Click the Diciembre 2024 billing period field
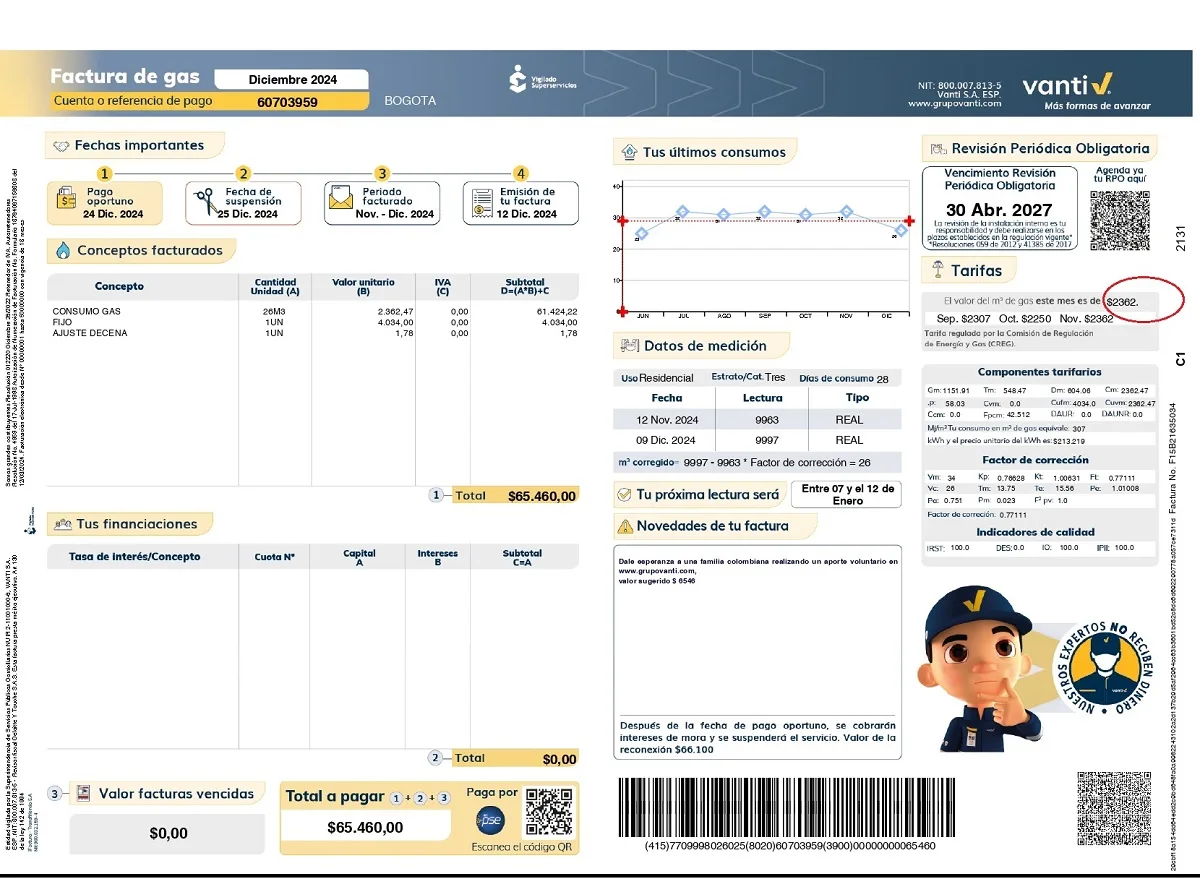This screenshot has width=1200, height=879. click(292, 80)
